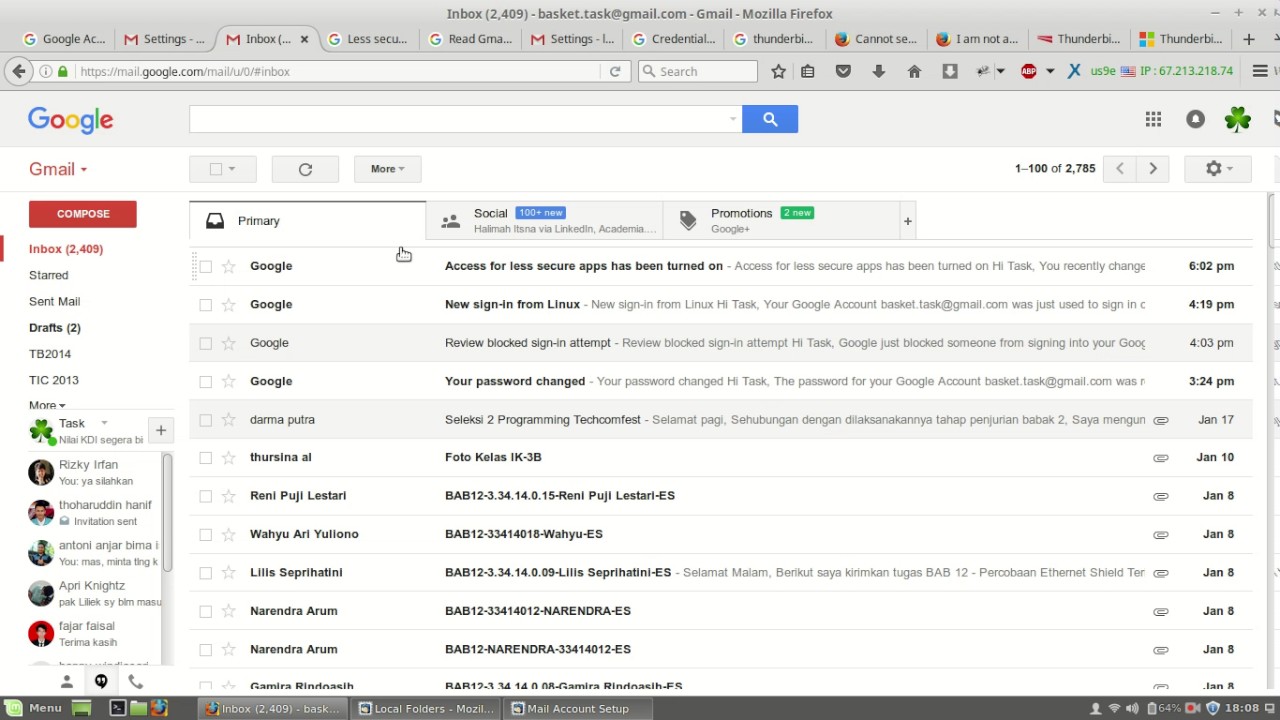
Task: Tick the checkbox for Reni Puji Lestari email
Action: point(206,496)
